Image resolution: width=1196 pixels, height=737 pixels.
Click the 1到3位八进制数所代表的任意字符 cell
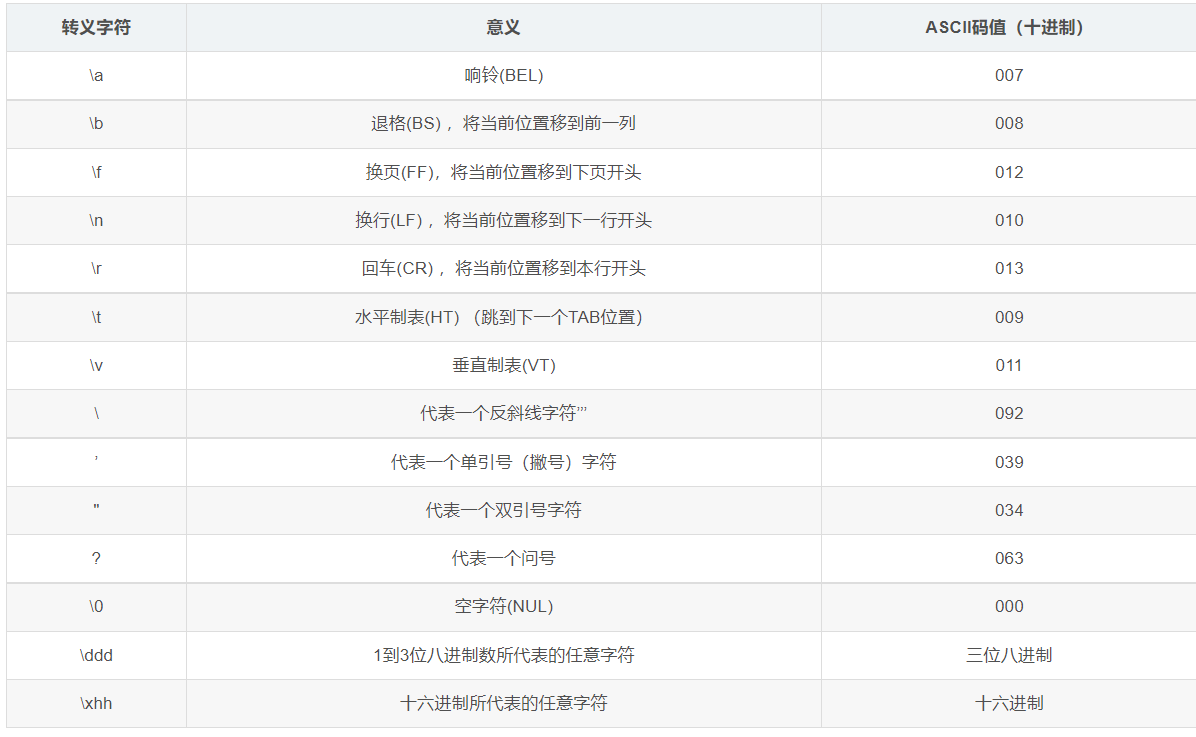[503, 655]
